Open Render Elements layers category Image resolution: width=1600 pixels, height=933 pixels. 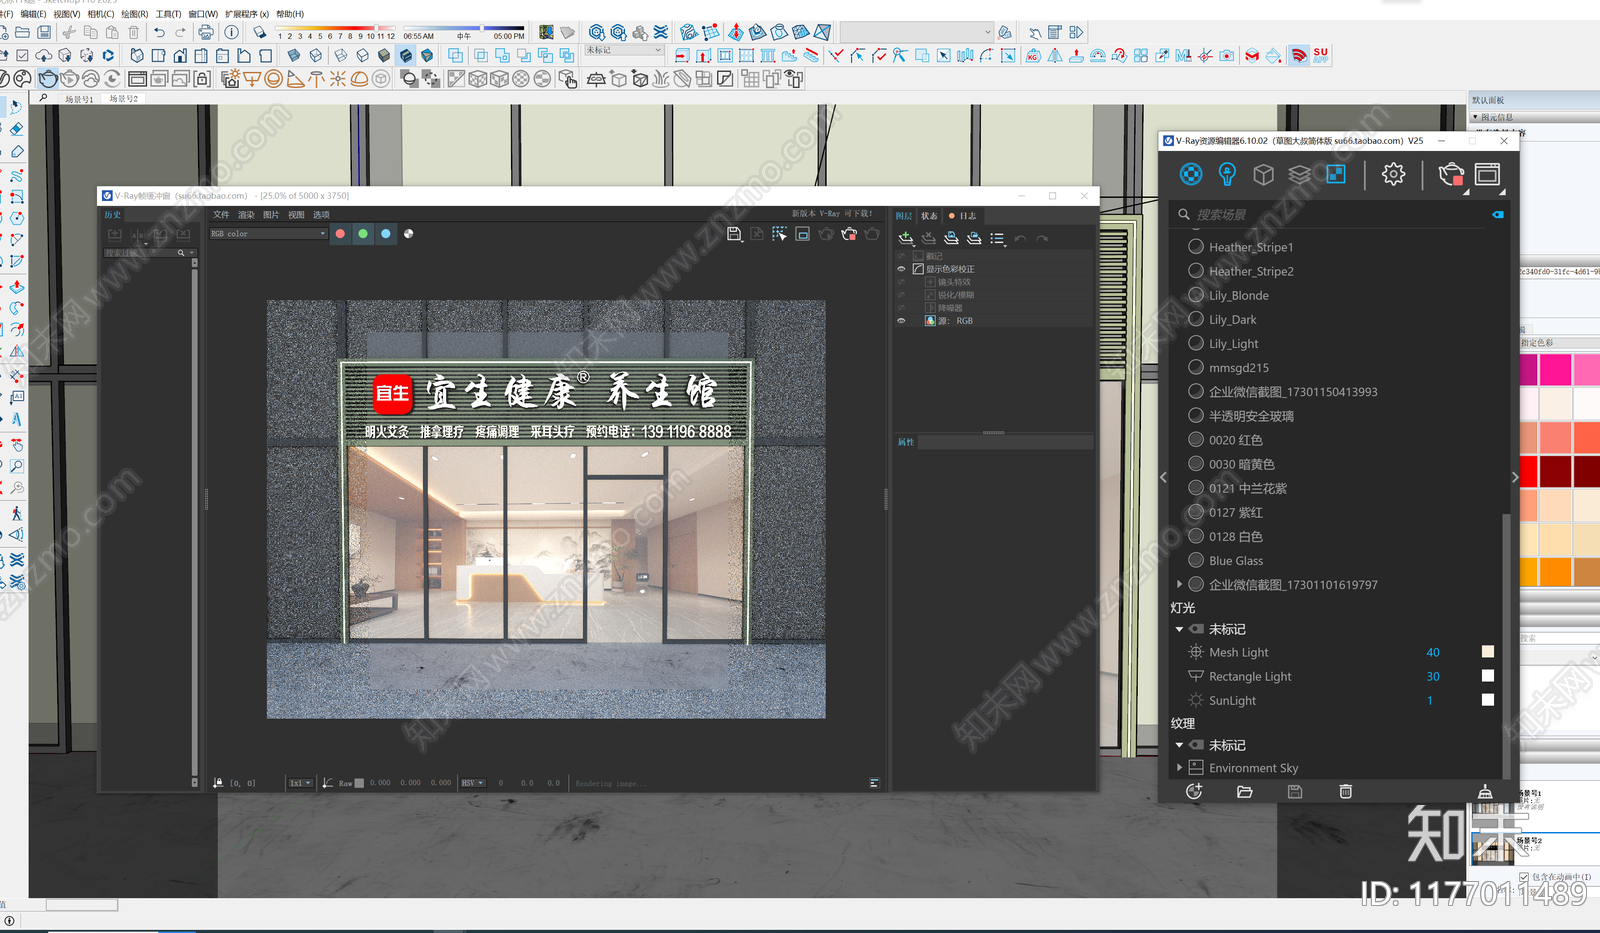1299,175
